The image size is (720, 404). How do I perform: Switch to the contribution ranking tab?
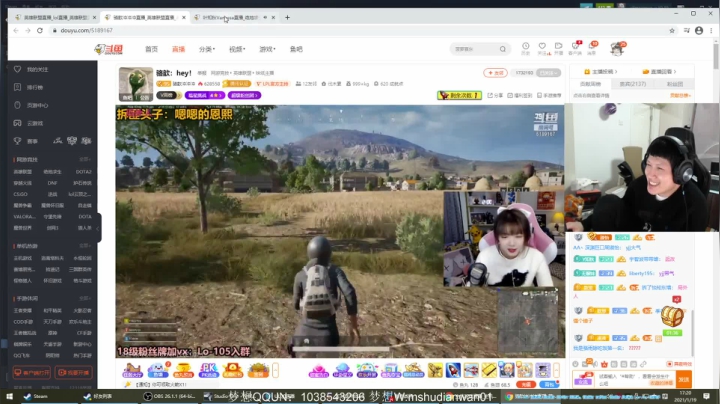coord(590,84)
